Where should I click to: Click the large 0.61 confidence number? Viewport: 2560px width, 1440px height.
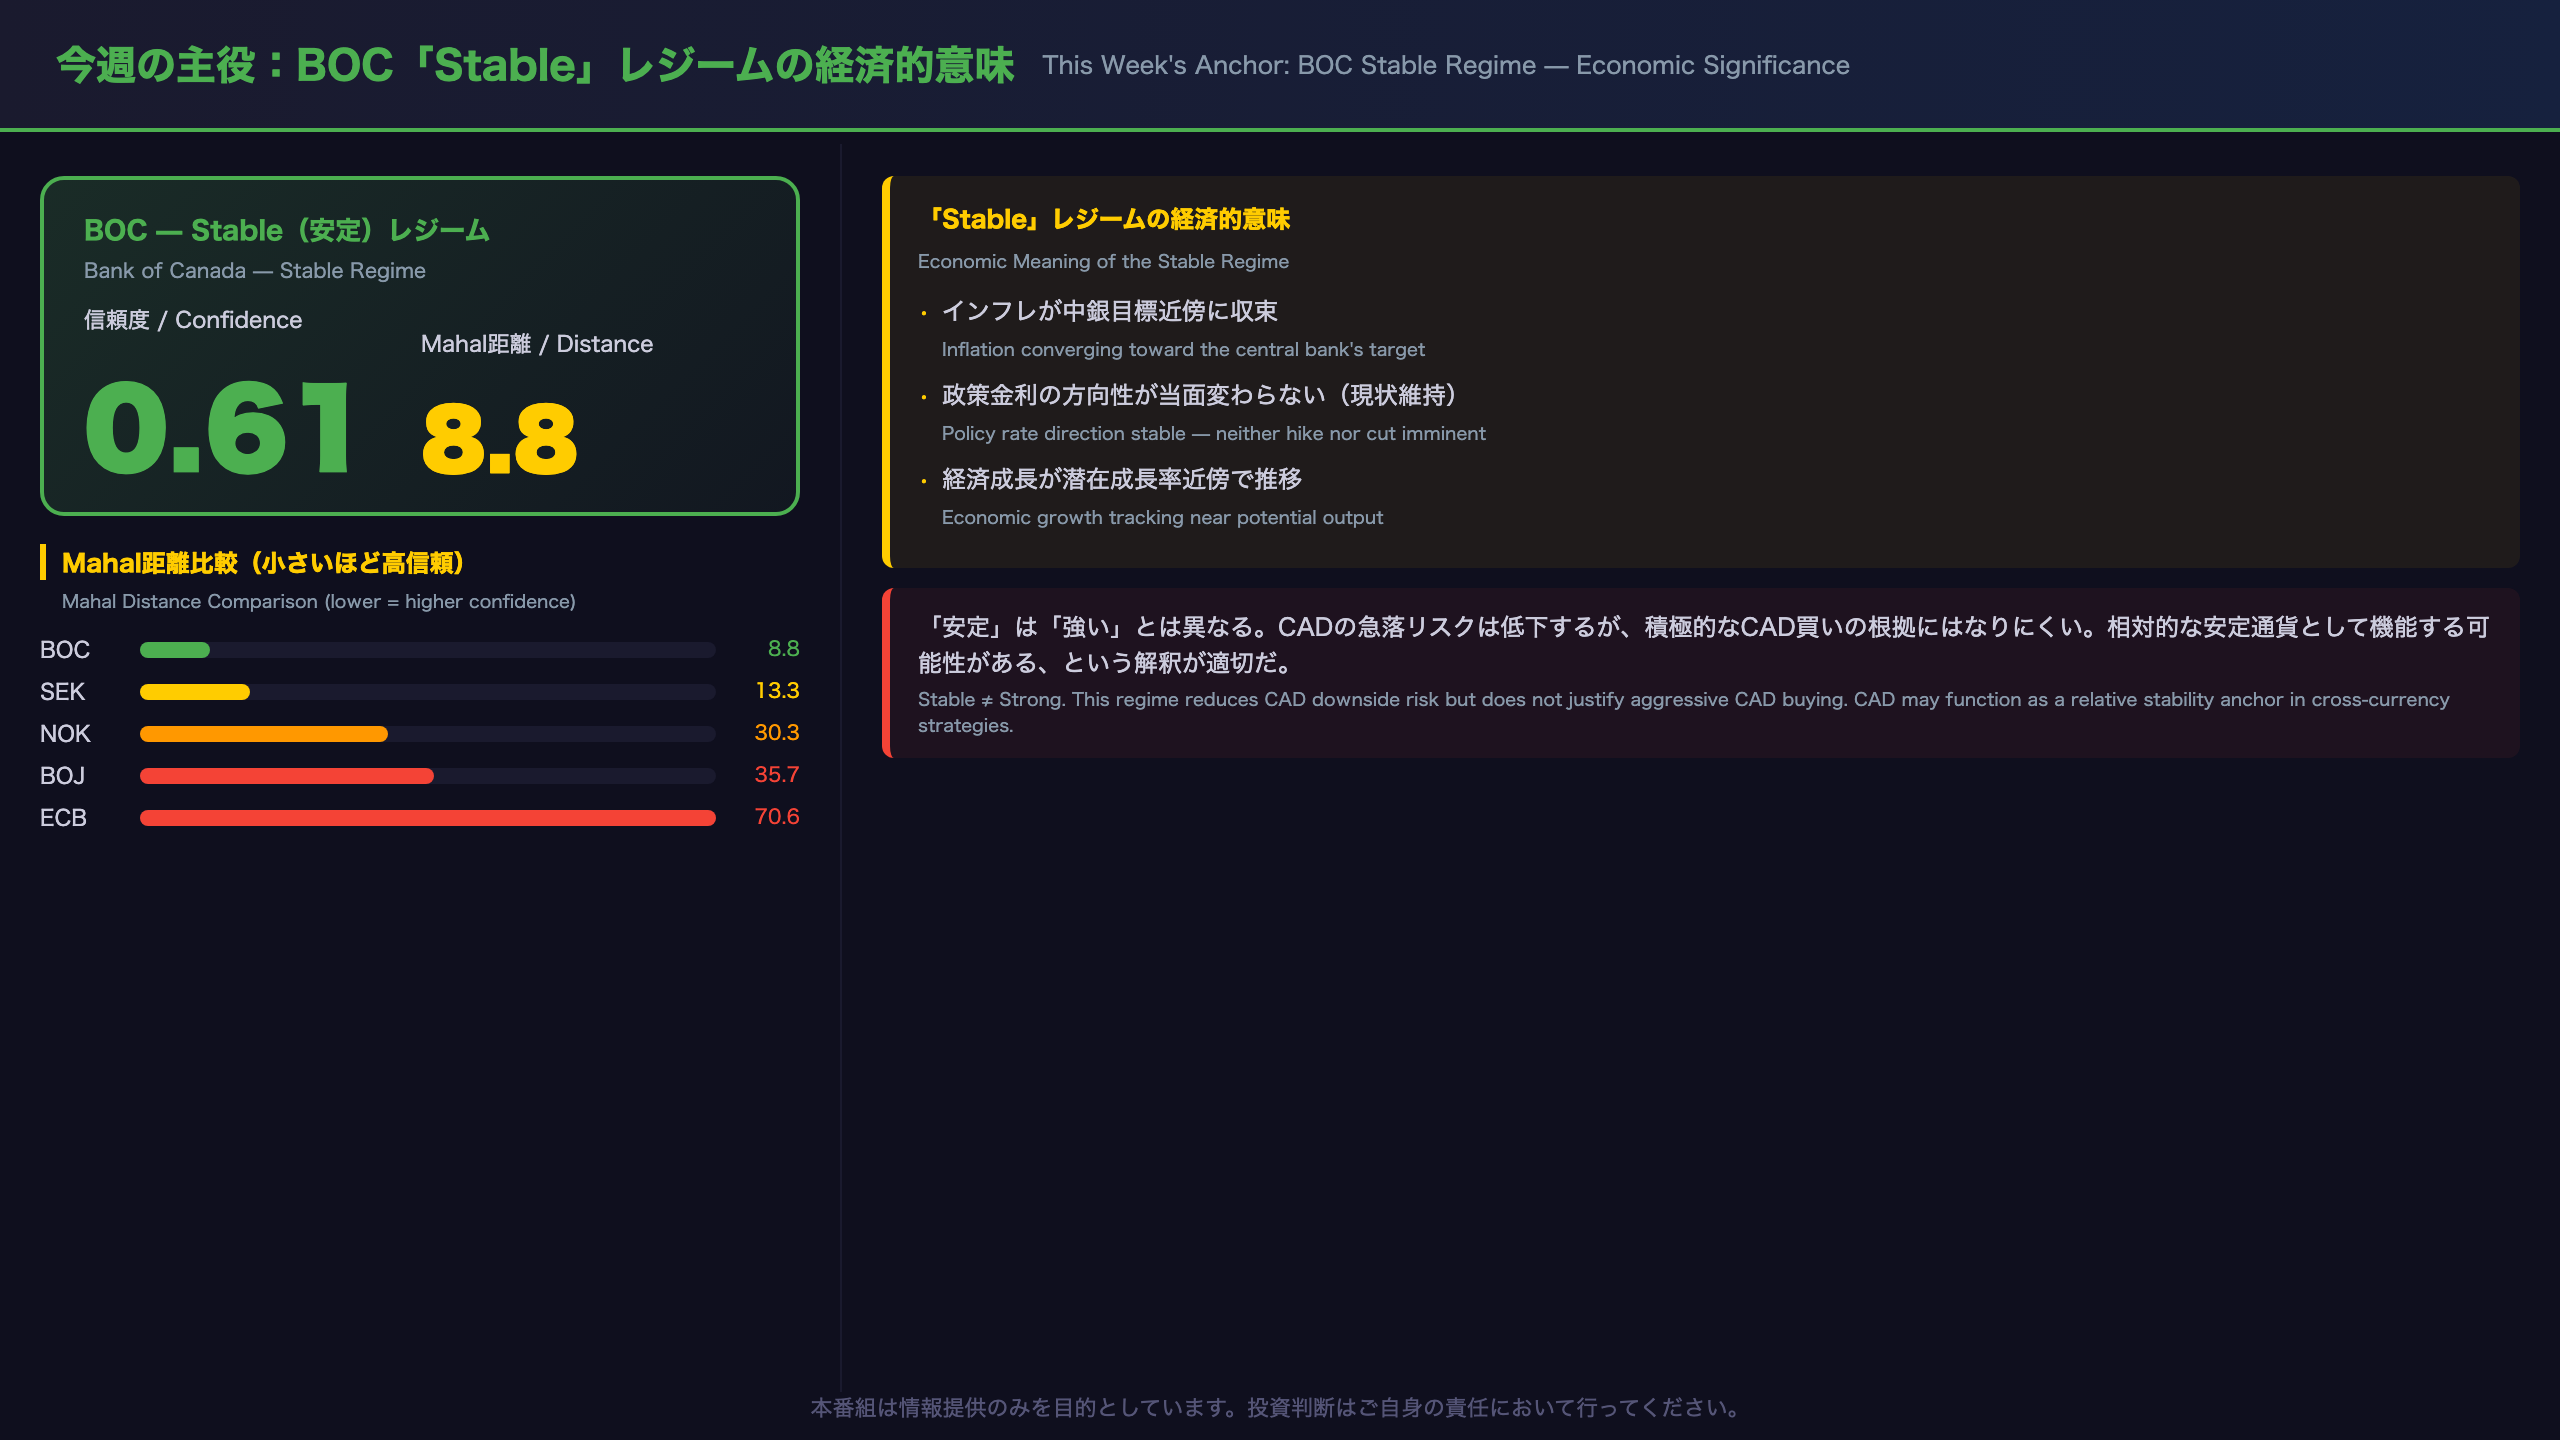point(218,428)
